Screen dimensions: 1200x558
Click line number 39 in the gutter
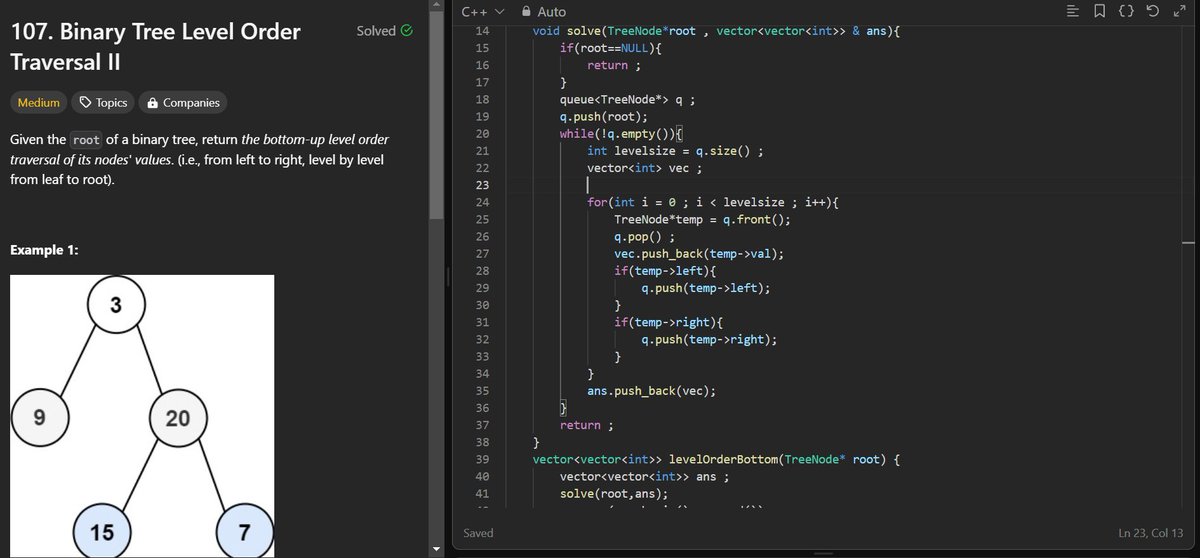coord(481,459)
